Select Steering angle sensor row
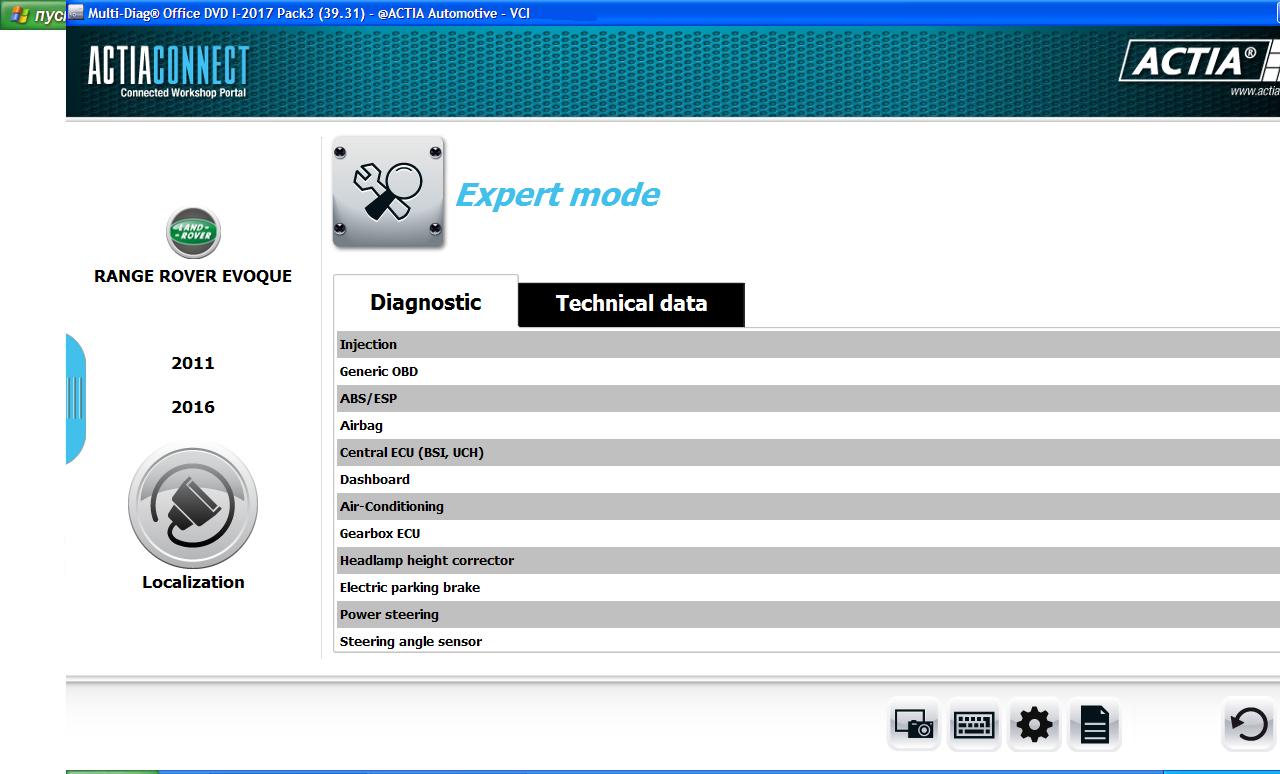Image resolution: width=1280 pixels, height=774 pixels. (x=808, y=641)
